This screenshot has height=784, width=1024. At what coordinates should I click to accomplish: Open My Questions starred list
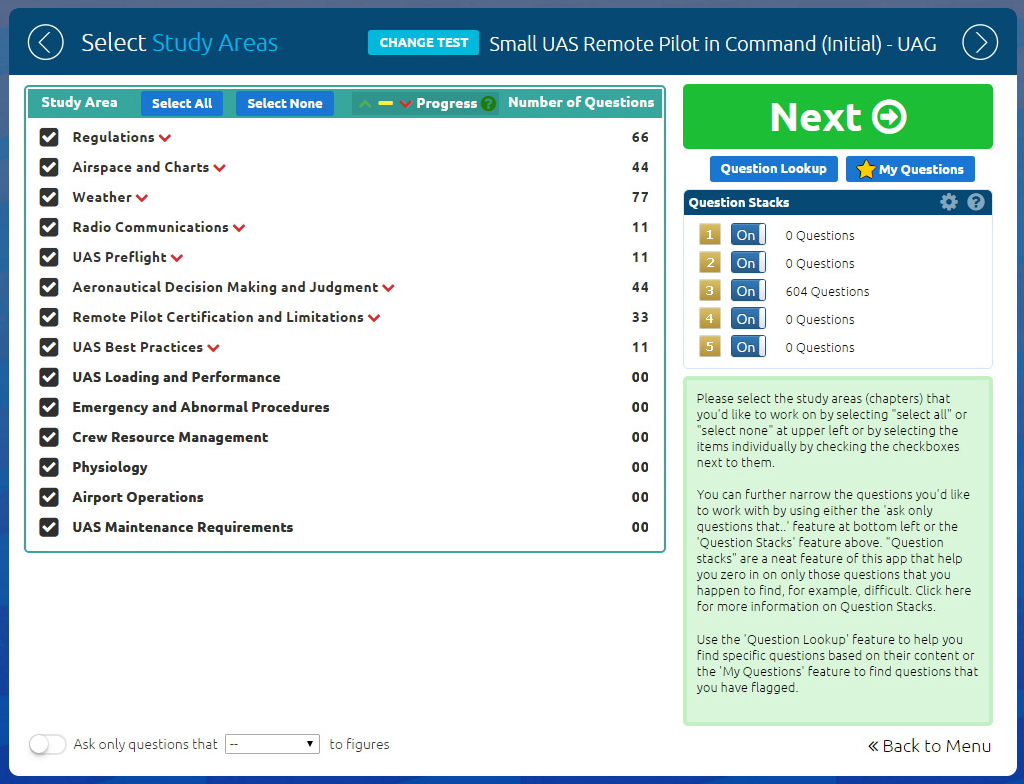point(910,169)
